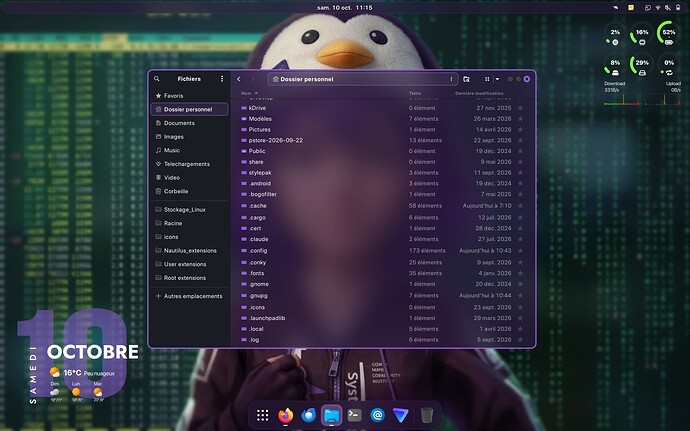Launch Firefox from the dock
Image resolution: width=690 pixels, height=431 pixels.
[286, 415]
